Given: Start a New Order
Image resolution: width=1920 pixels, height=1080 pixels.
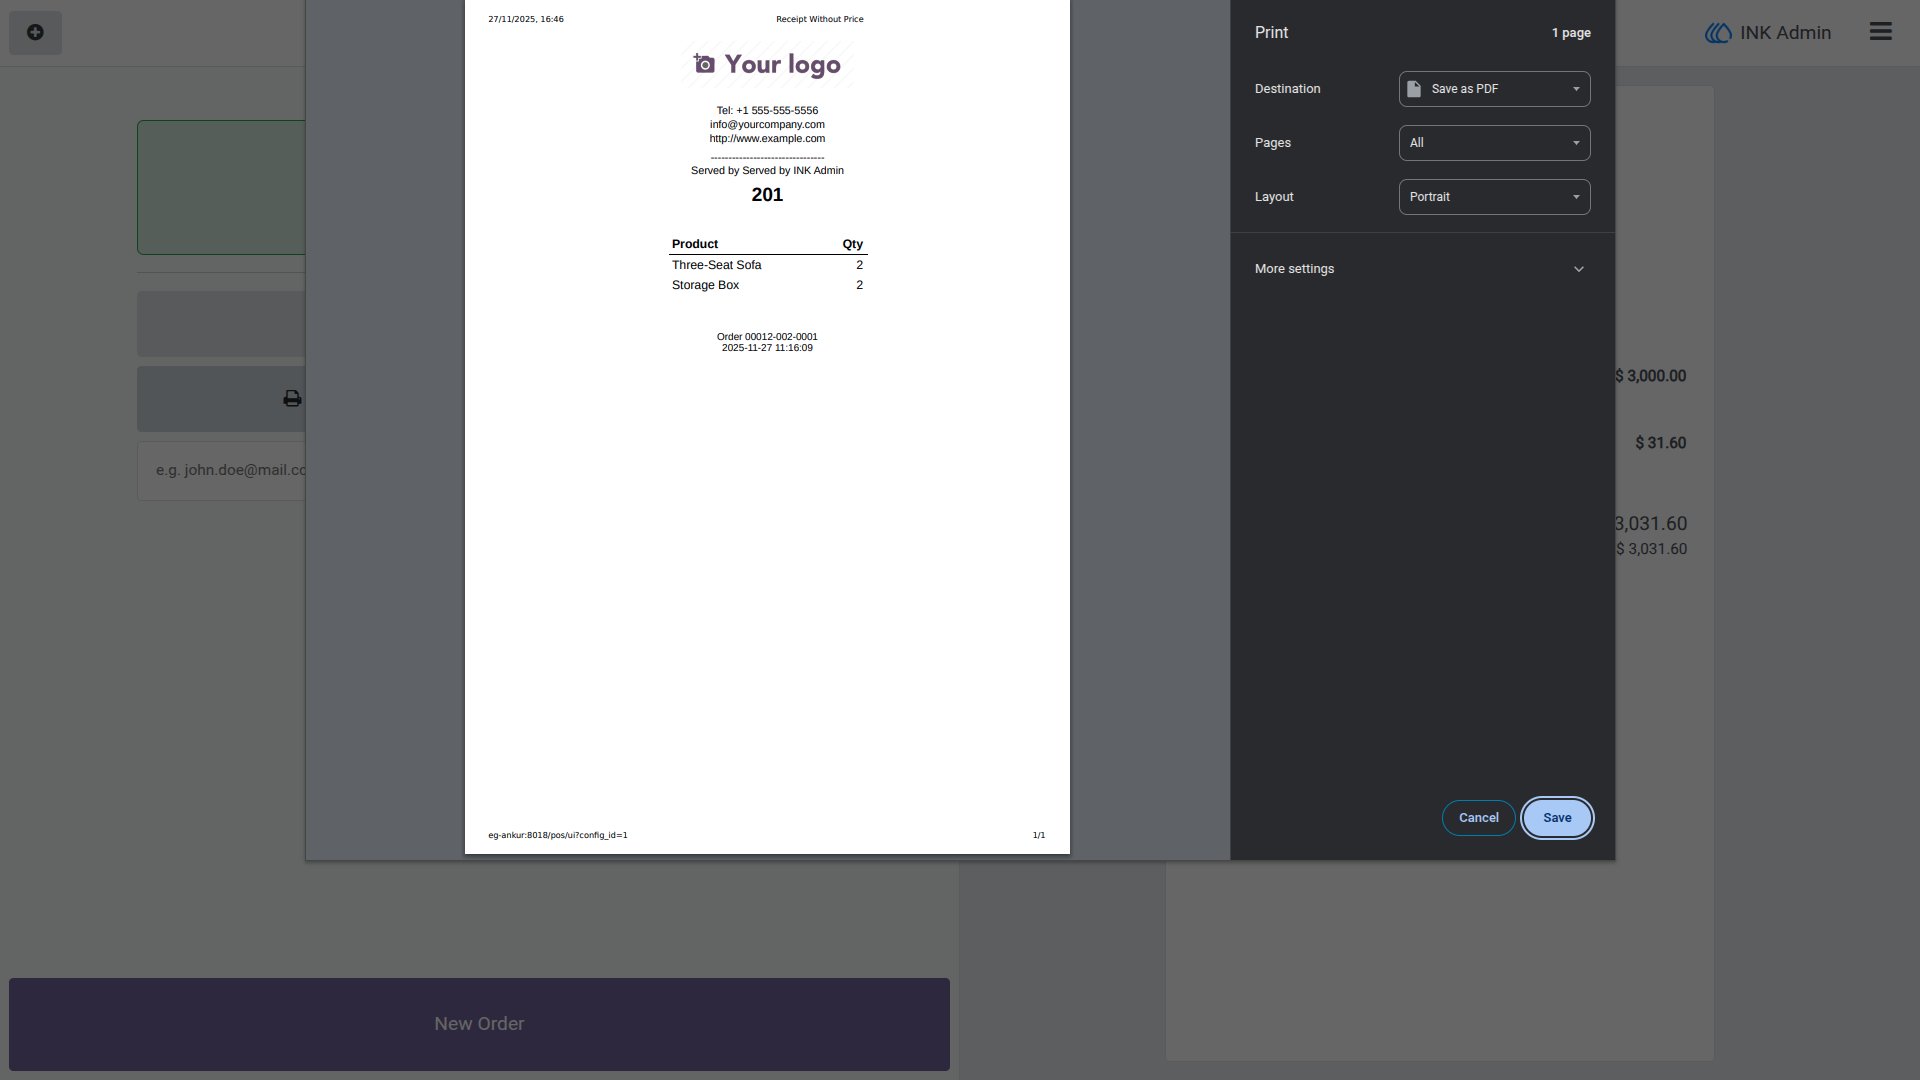Looking at the screenshot, I should point(479,1024).
